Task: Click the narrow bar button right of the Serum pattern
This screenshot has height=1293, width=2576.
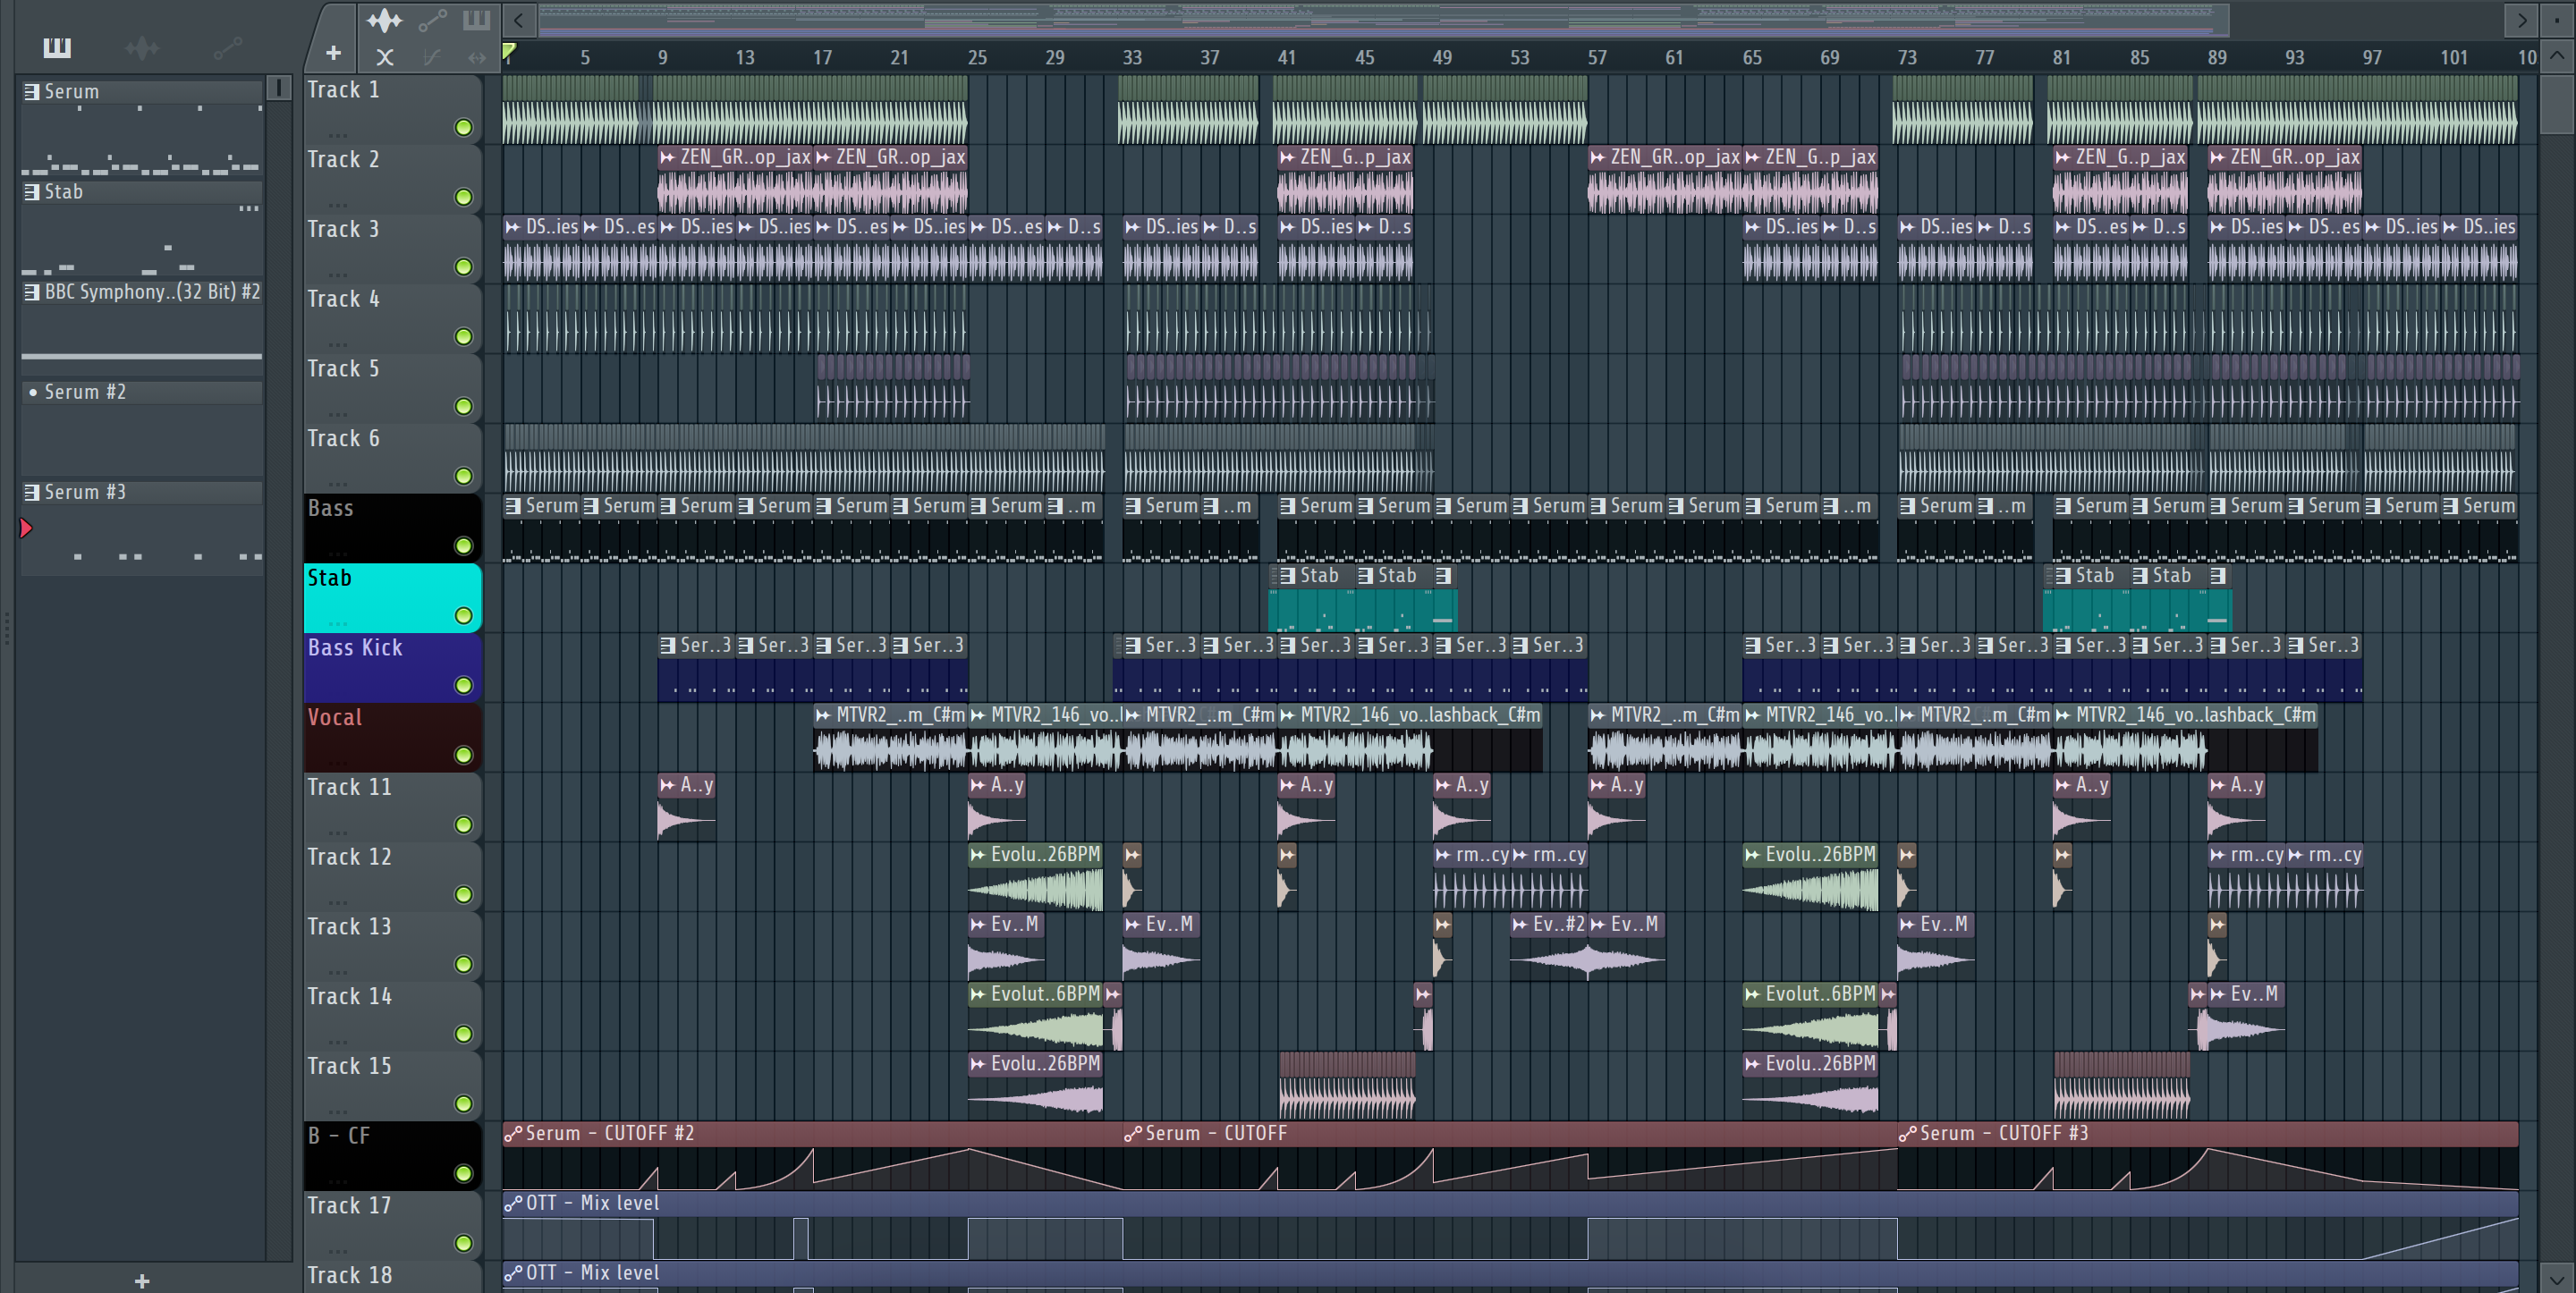Action: tap(279, 89)
